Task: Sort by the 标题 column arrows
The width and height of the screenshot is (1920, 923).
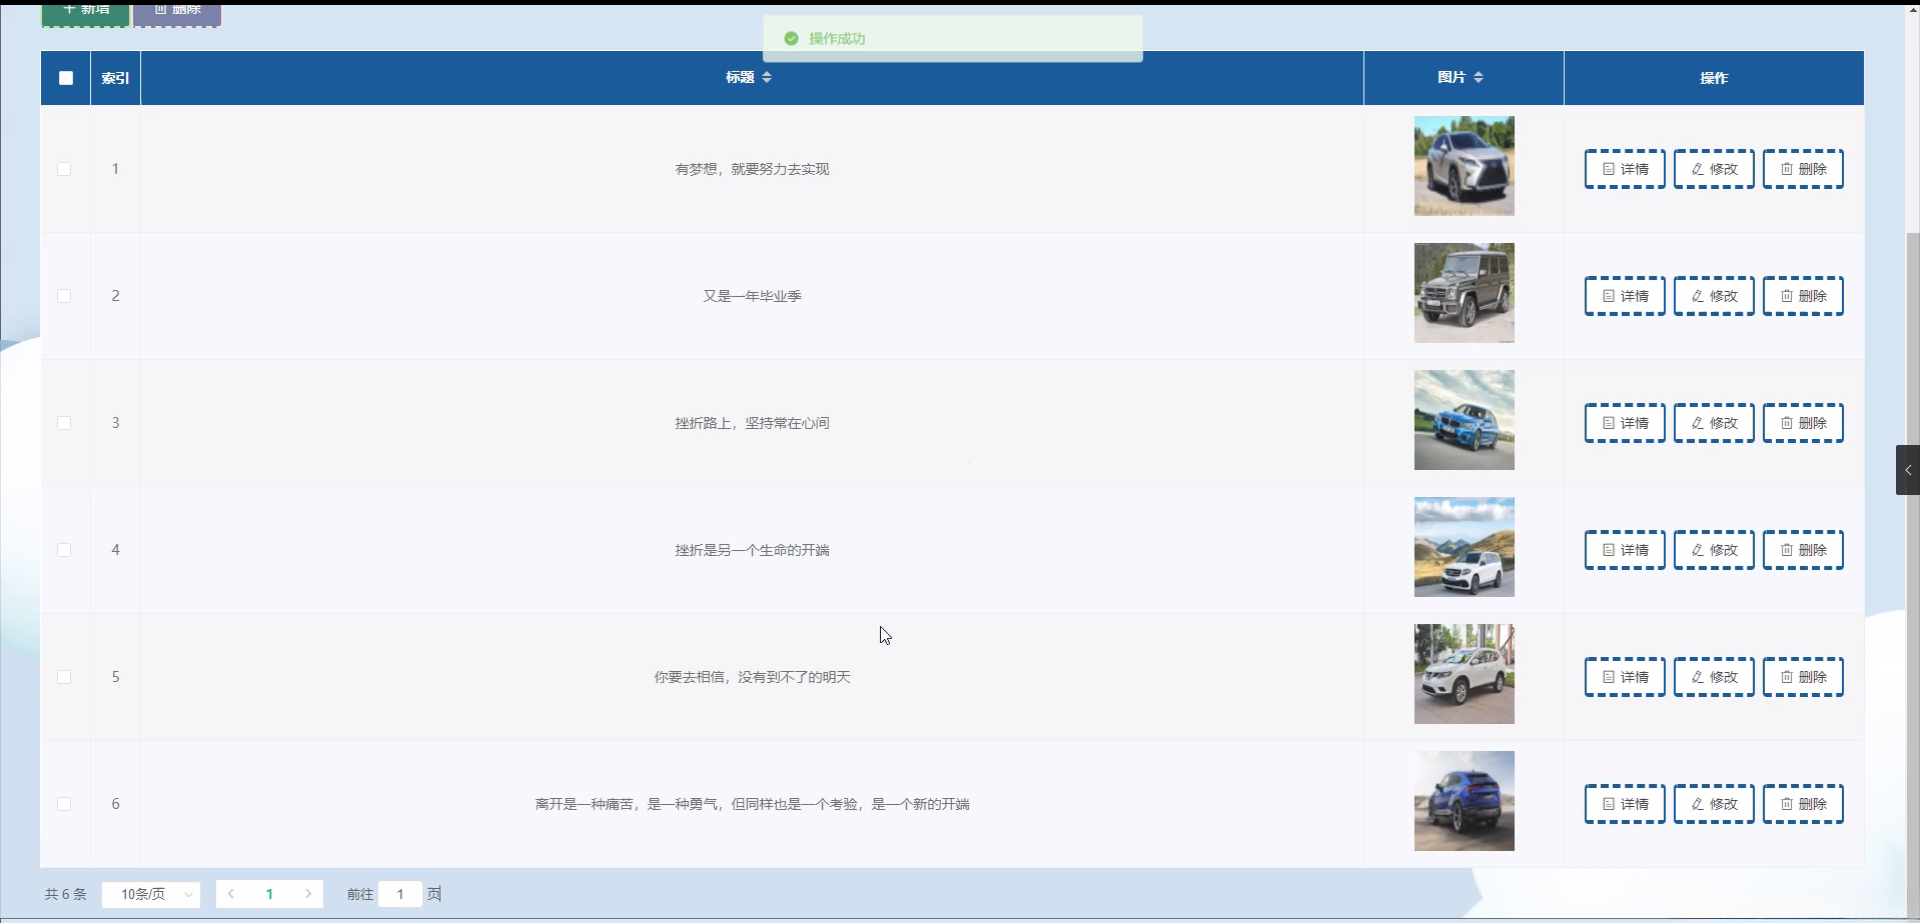Action: pyautogui.click(x=767, y=77)
